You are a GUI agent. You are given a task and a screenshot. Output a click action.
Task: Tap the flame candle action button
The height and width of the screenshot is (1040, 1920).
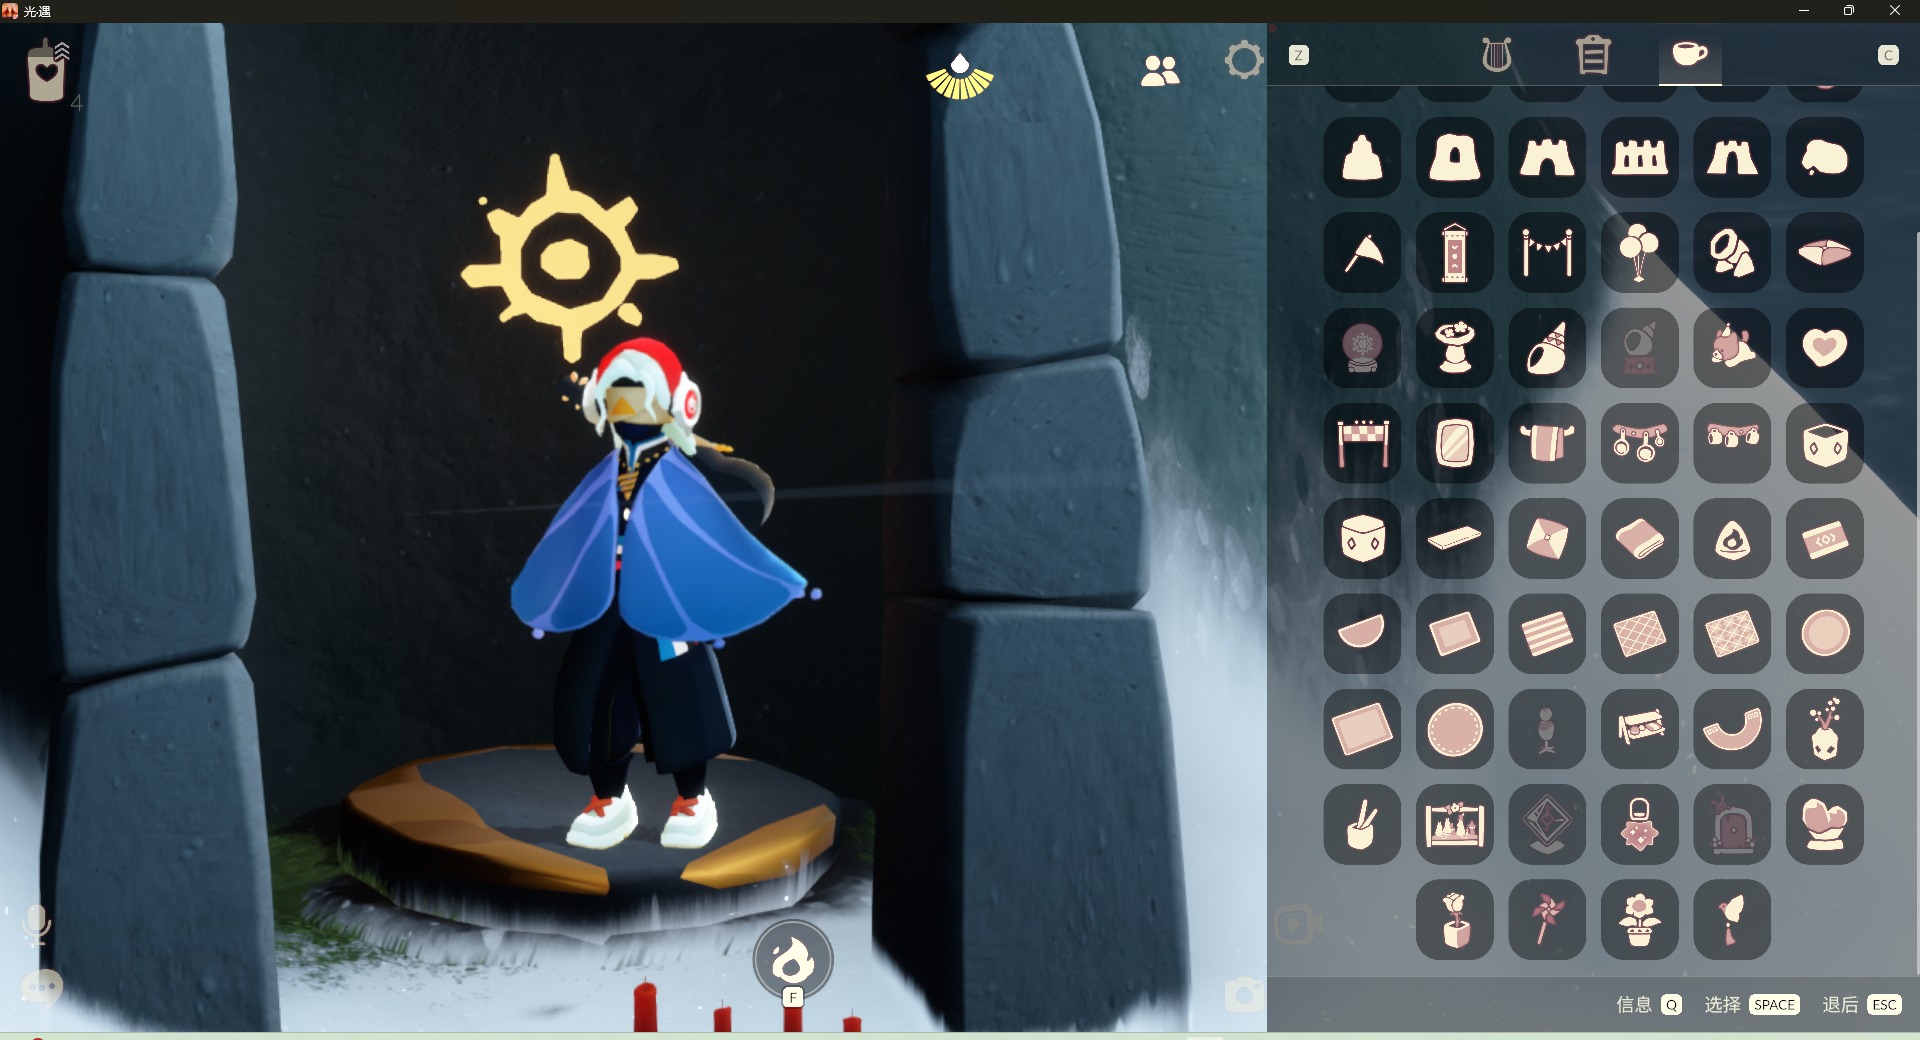tap(793, 959)
